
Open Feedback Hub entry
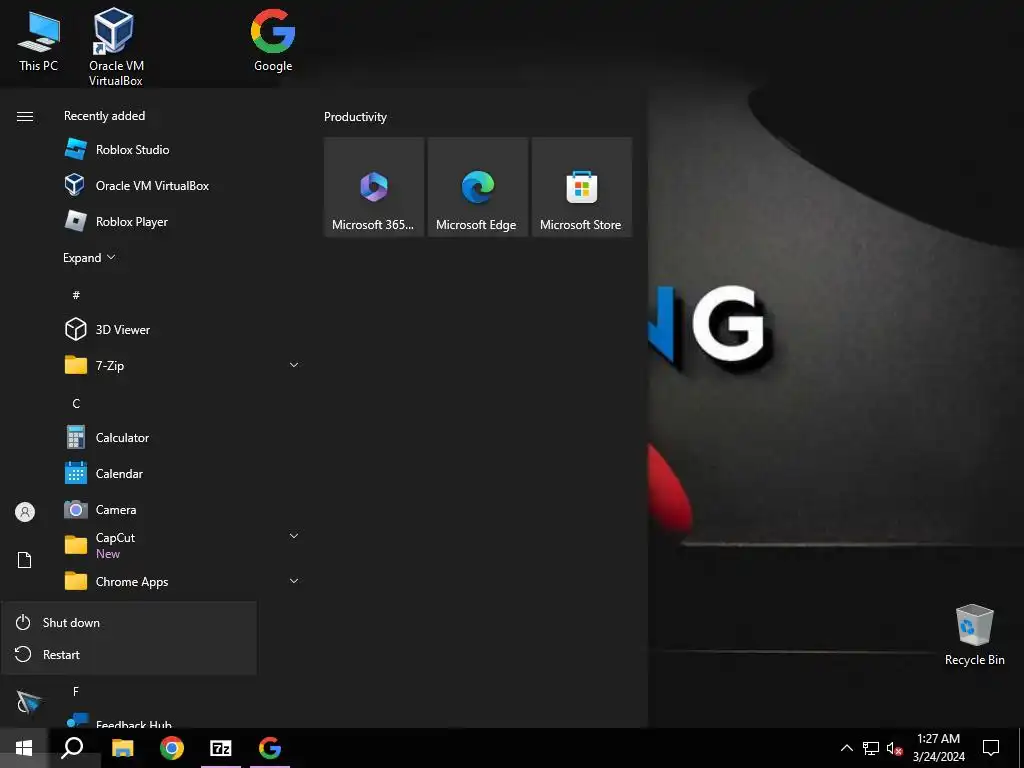pos(181,720)
